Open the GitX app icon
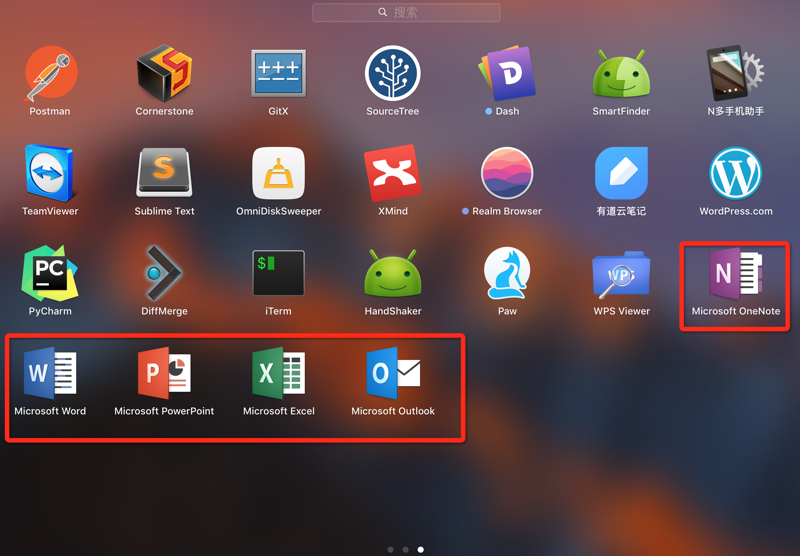This screenshot has width=800, height=556. [x=279, y=73]
